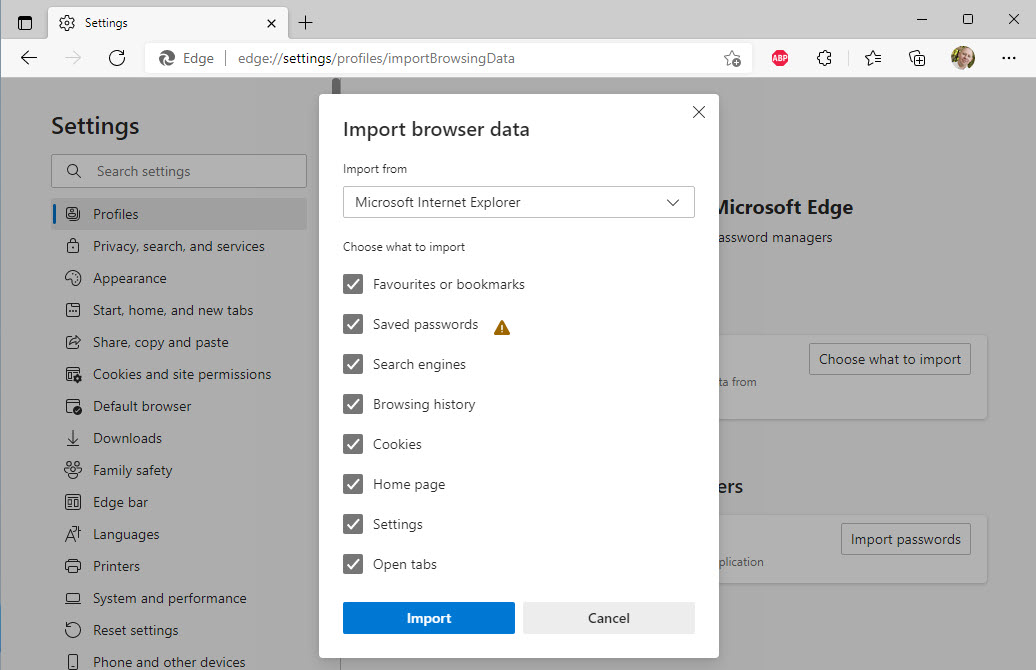The image size is (1036, 670).
Task: Click the Downloads arrow icon
Action: tap(73, 438)
